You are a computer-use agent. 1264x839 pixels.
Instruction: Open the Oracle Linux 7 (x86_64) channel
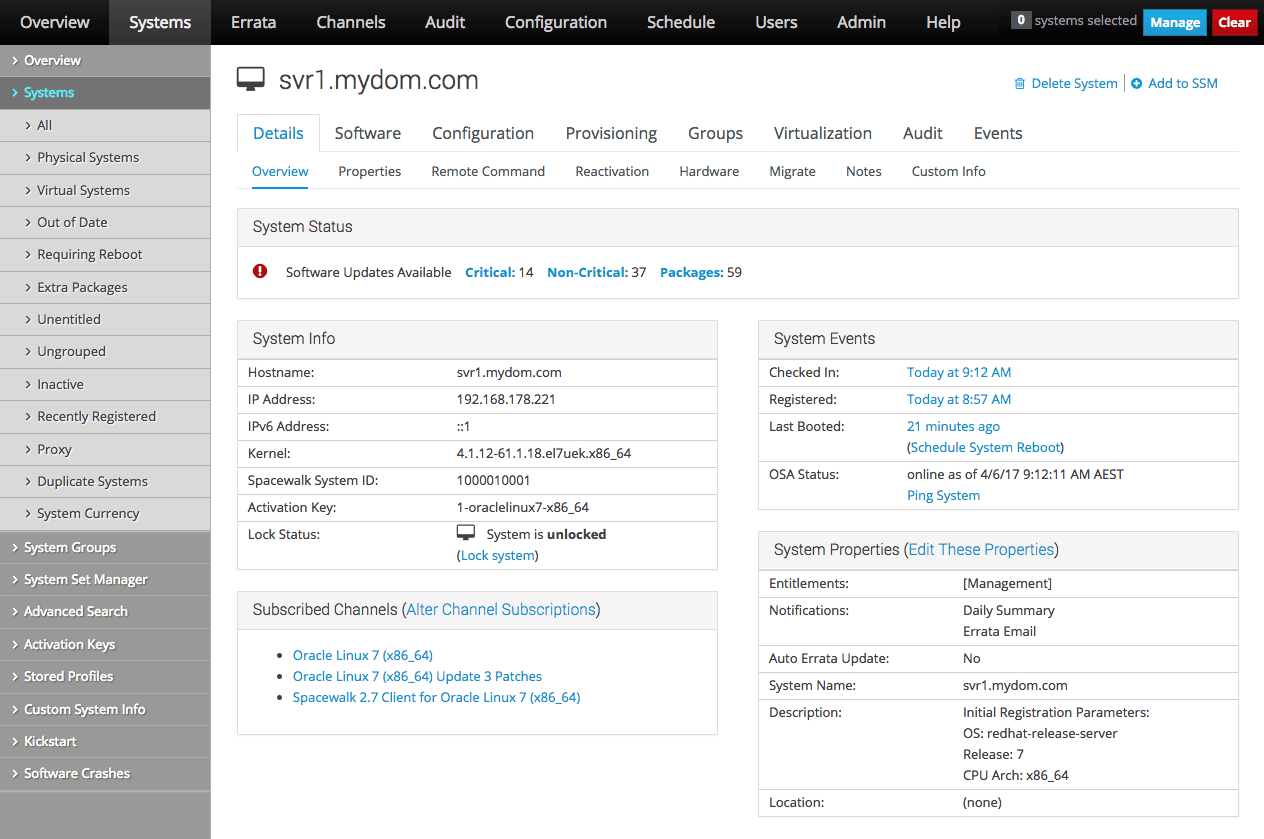pyautogui.click(x=363, y=655)
